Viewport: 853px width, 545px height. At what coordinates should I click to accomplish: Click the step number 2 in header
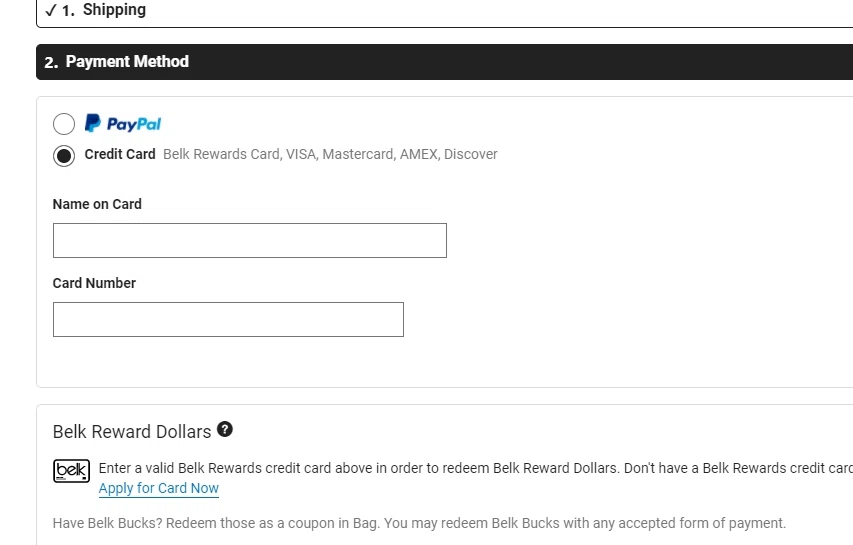[51, 62]
